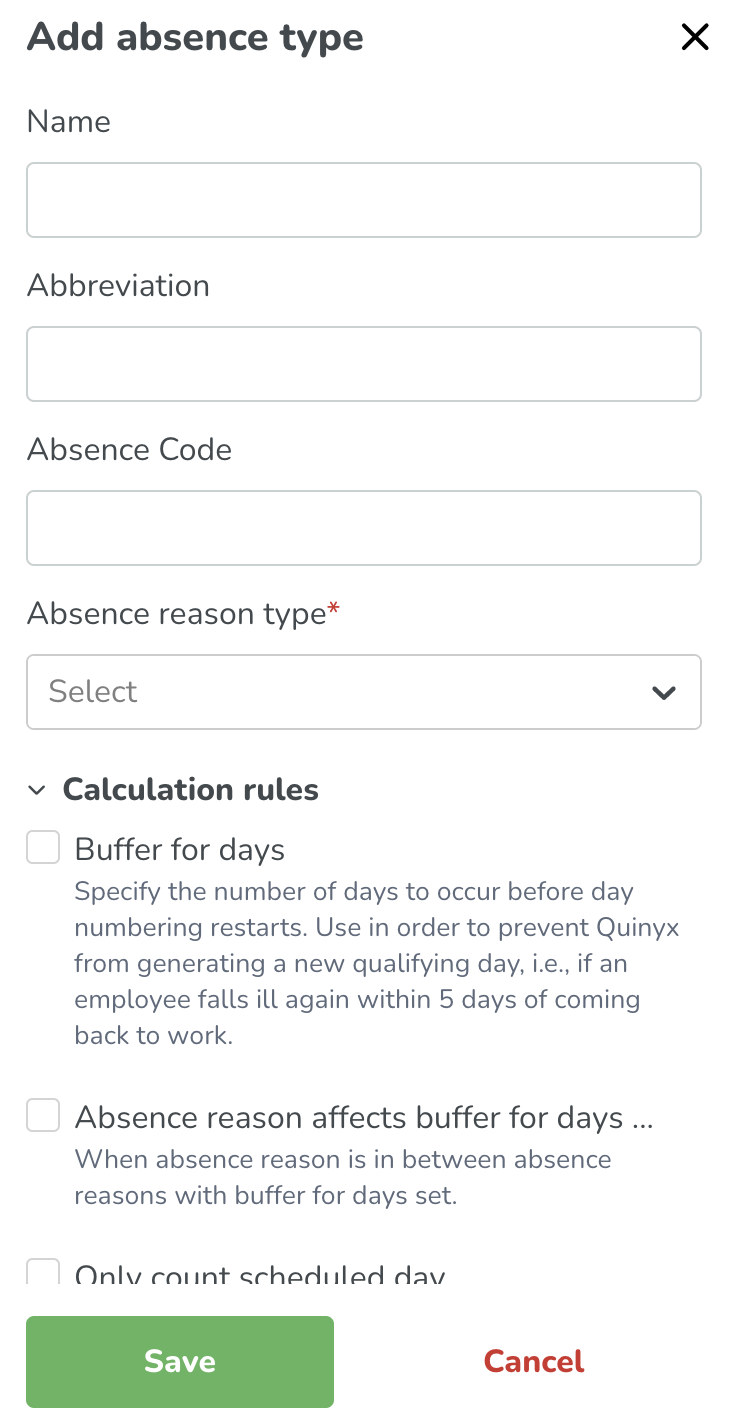Save the new absence type
Viewport: 730px width, 1418px height.
click(180, 1361)
